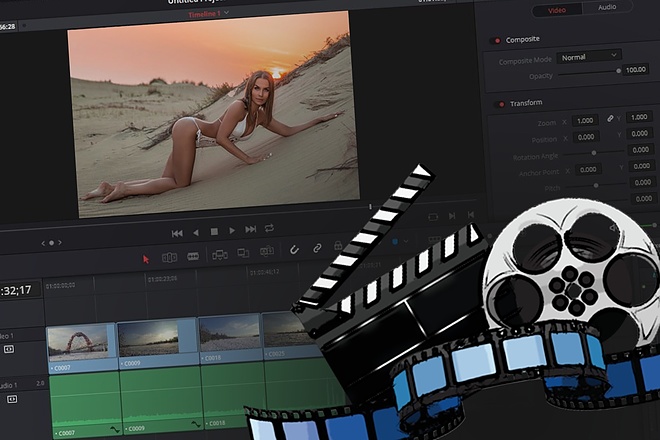Click the Anchor Point X value field

pyautogui.click(x=588, y=170)
